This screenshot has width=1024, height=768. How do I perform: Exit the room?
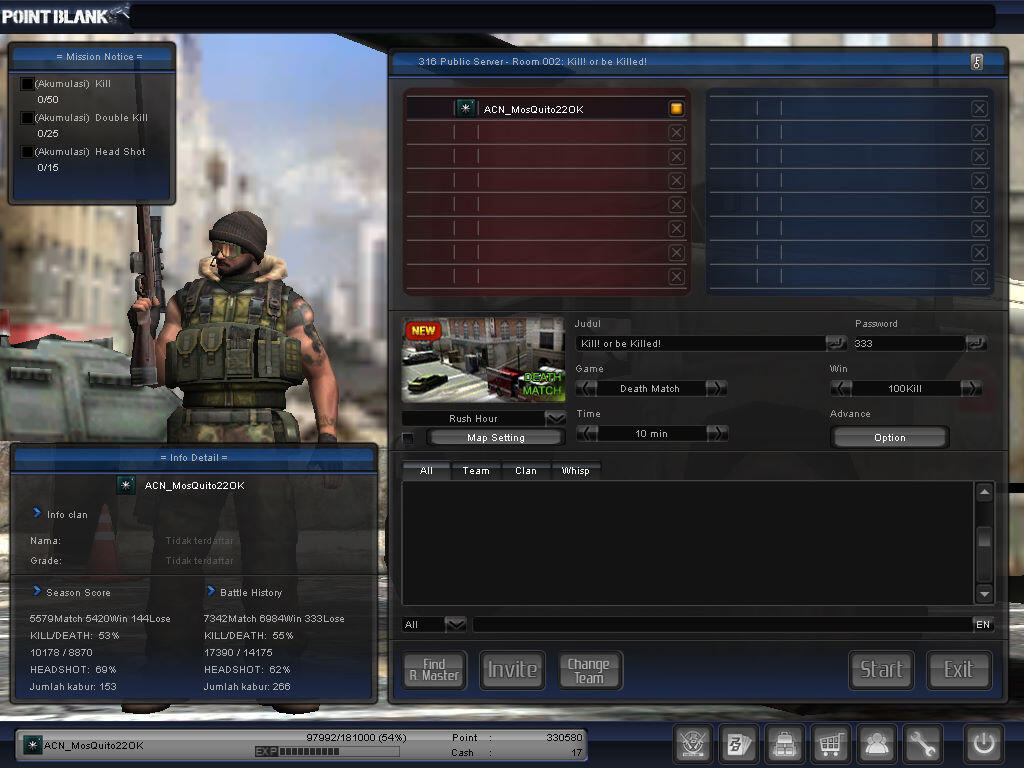pyautogui.click(x=959, y=670)
